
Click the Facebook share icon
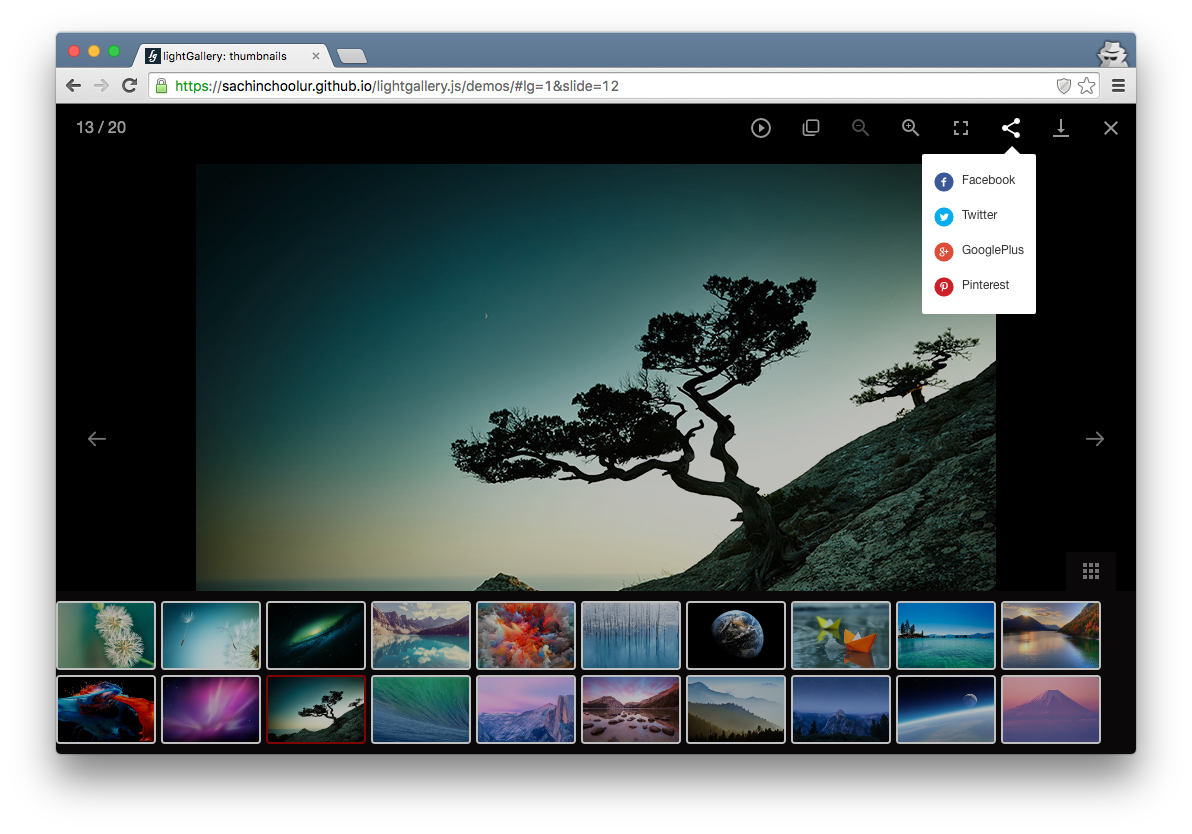(x=944, y=181)
